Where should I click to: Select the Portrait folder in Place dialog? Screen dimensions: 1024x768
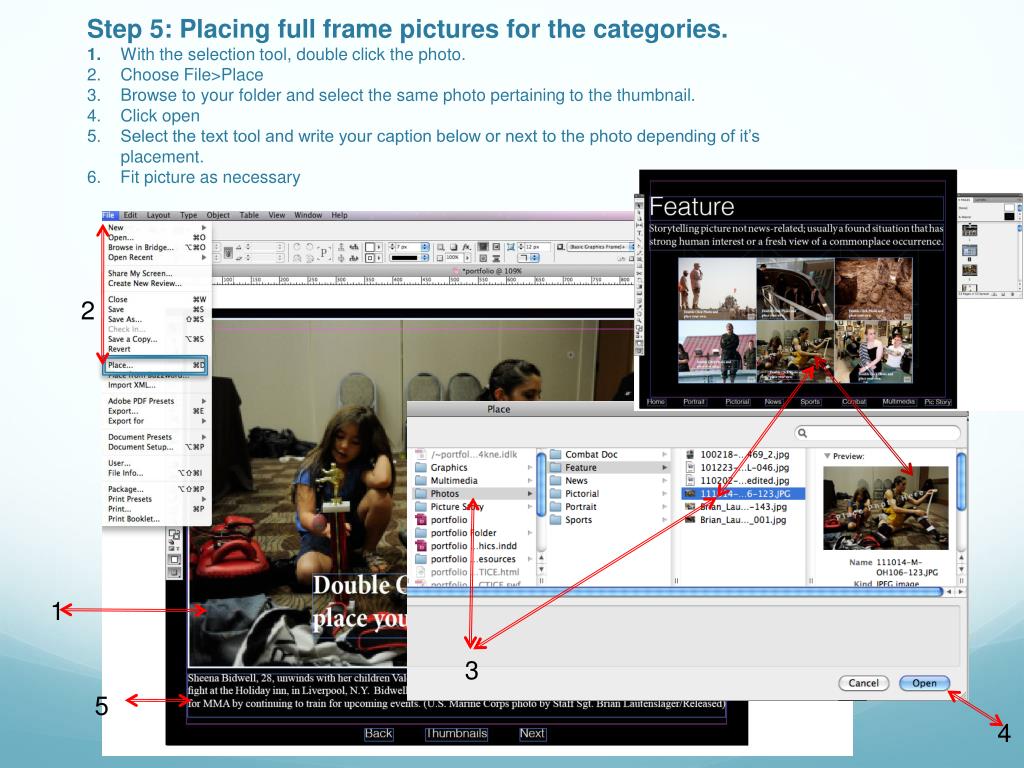(x=608, y=507)
